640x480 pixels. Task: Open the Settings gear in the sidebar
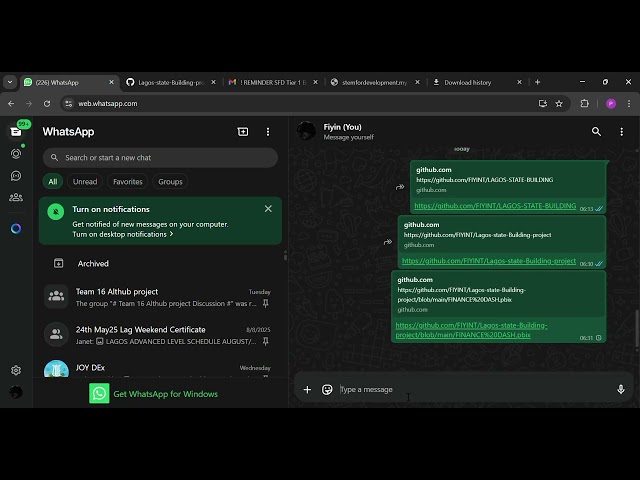click(16, 370)
